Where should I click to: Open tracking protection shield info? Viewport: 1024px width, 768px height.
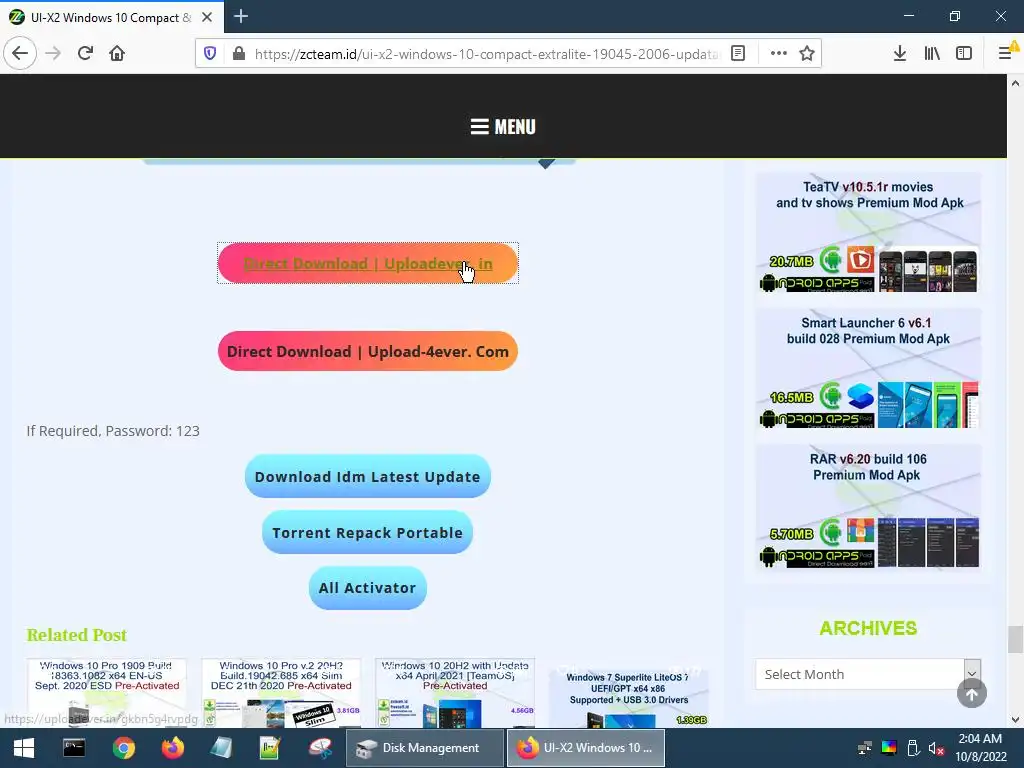pyautogui.click(x=210, y=54)
